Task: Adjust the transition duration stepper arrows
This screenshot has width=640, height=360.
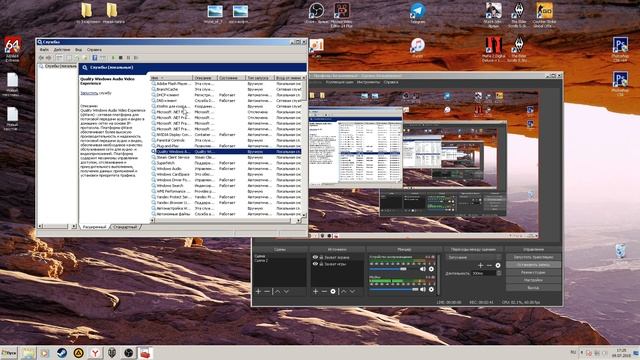Action: pyautogui.click(x=499, y=273)
